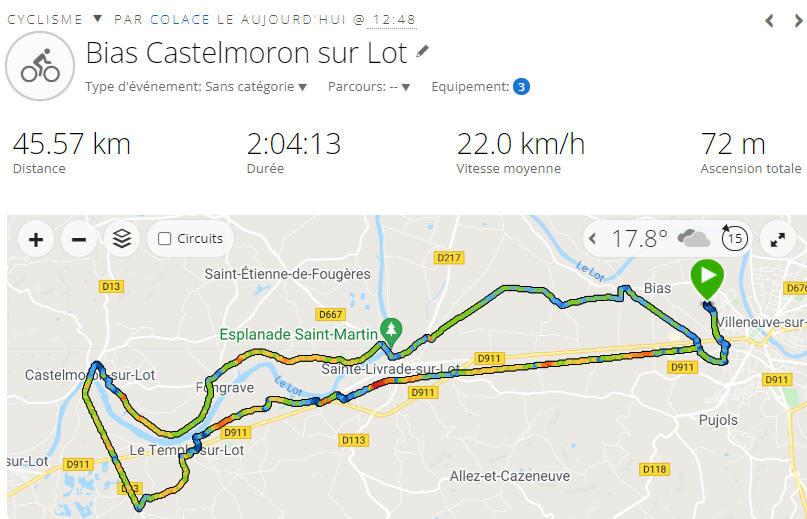Click the 12:48 activity time

pyautogui.click(x=394, y=20)
